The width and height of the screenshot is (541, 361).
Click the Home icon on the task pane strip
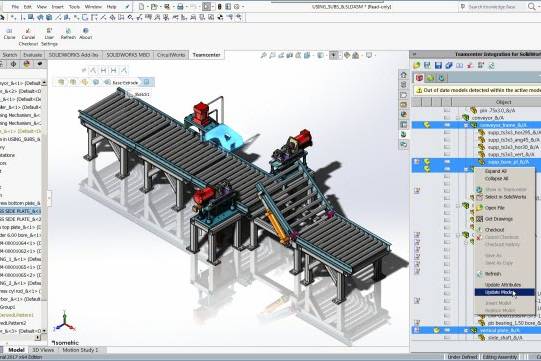[403, 75]
